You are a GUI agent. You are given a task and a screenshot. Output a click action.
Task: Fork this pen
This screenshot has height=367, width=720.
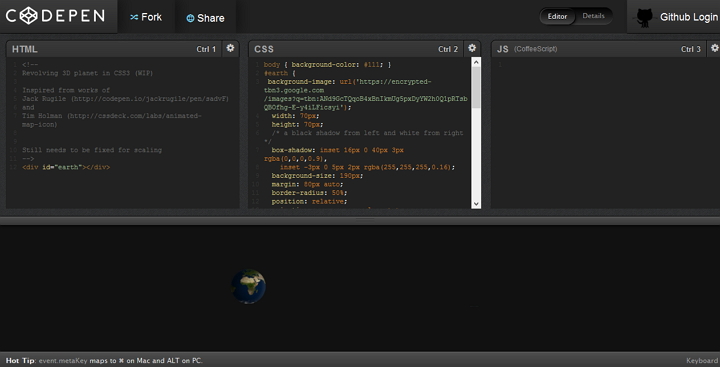point(146,17)
